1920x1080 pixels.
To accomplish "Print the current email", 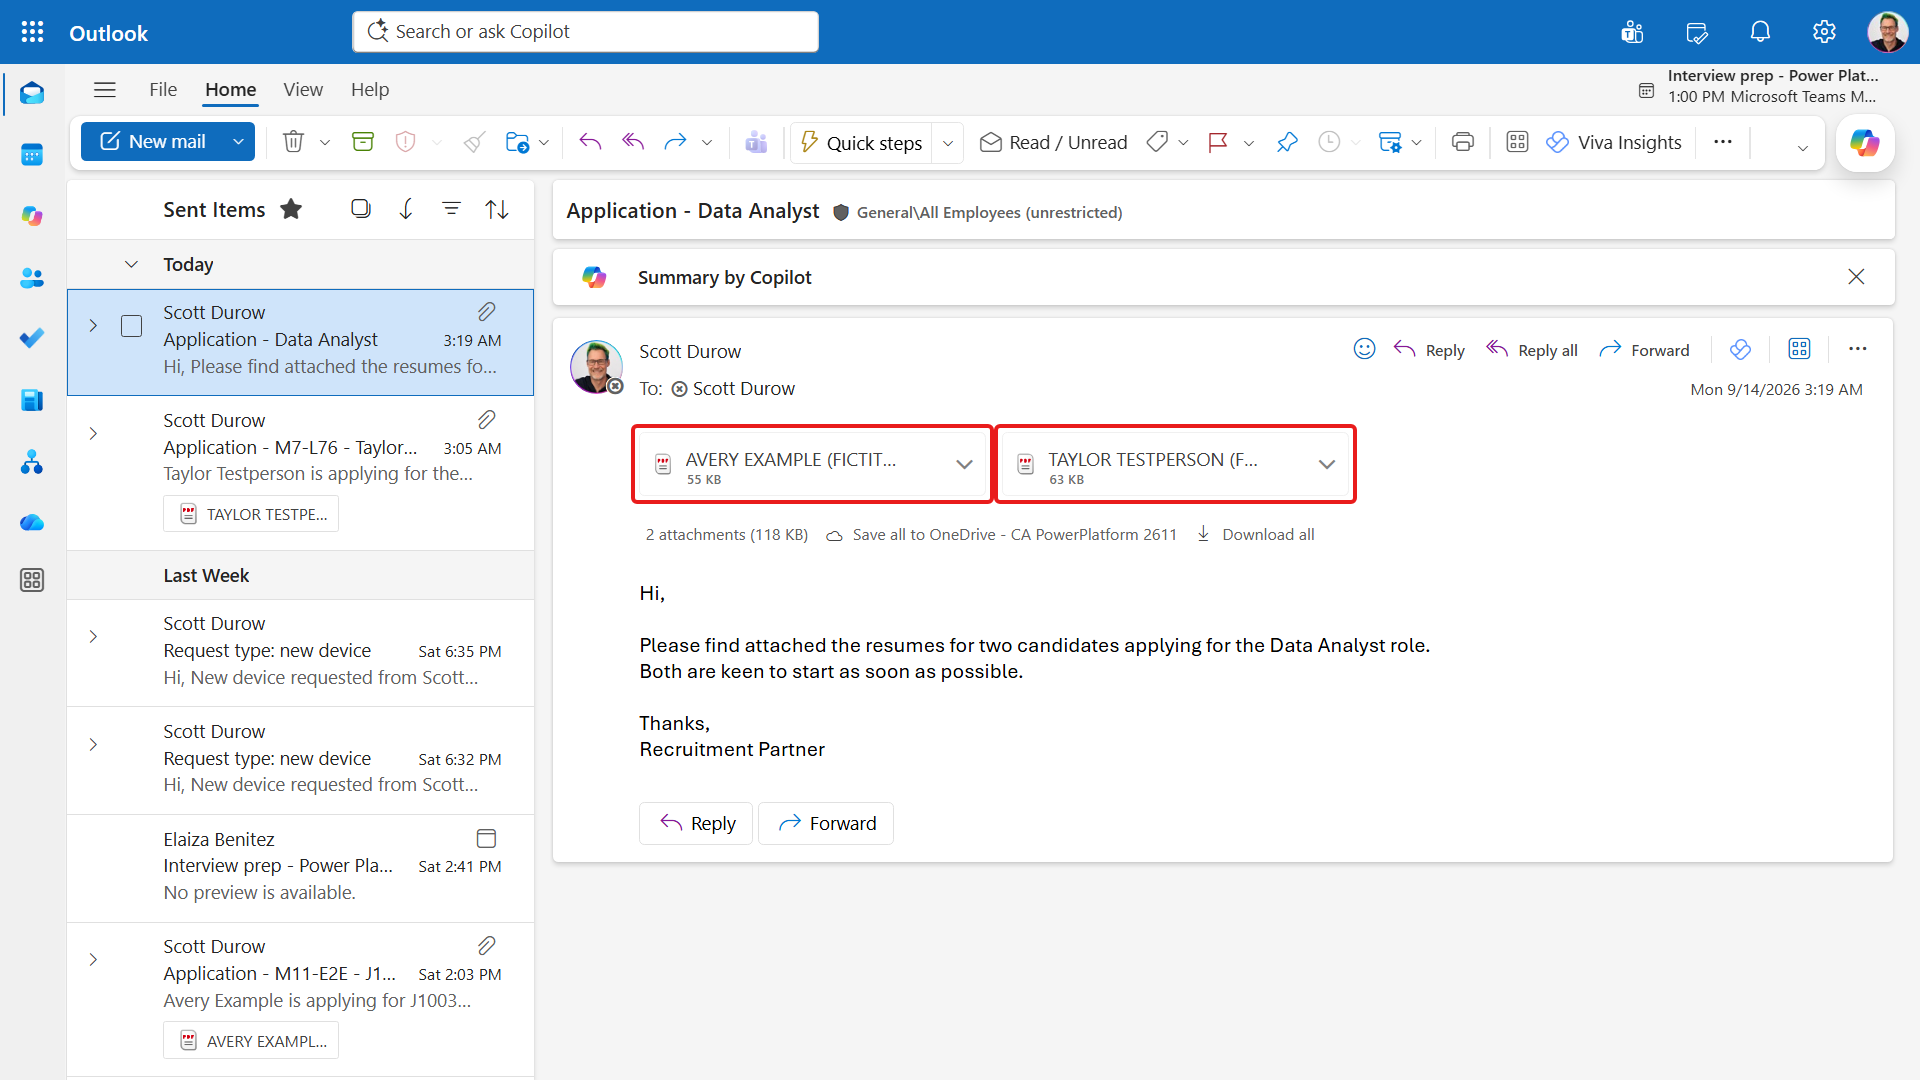I will click(1463, 142).
